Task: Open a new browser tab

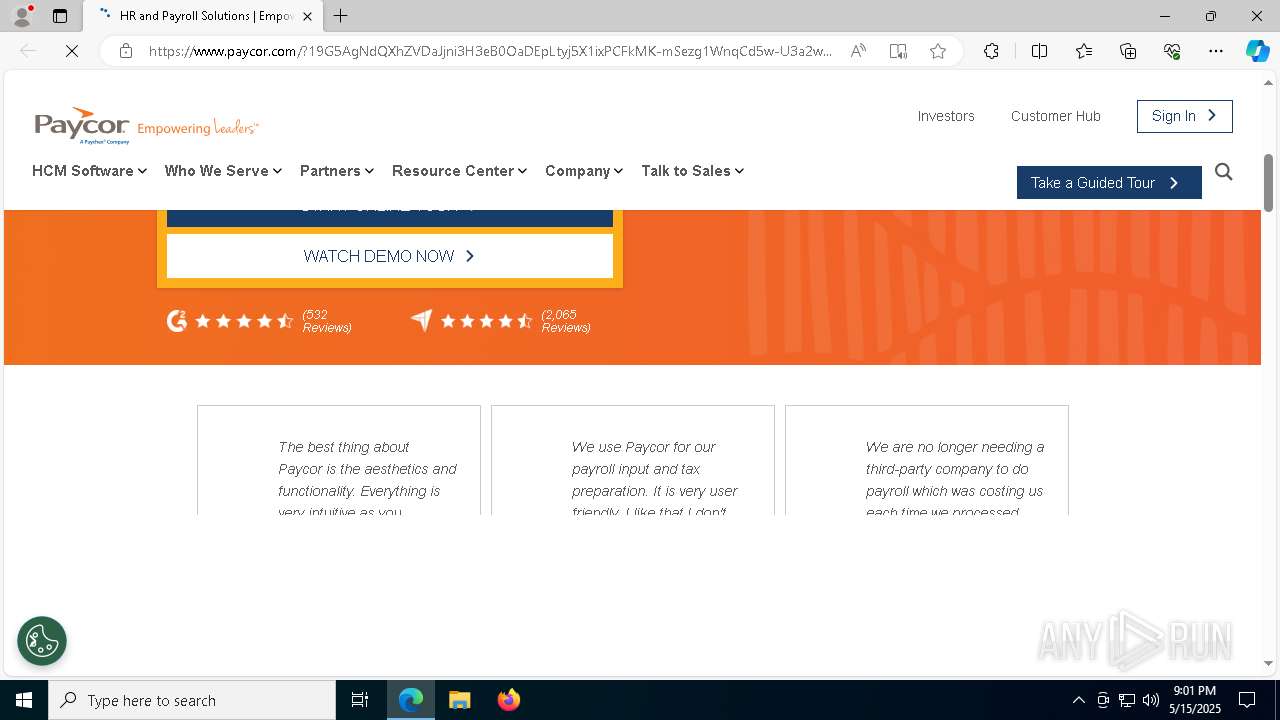Action: click(341, 16)
